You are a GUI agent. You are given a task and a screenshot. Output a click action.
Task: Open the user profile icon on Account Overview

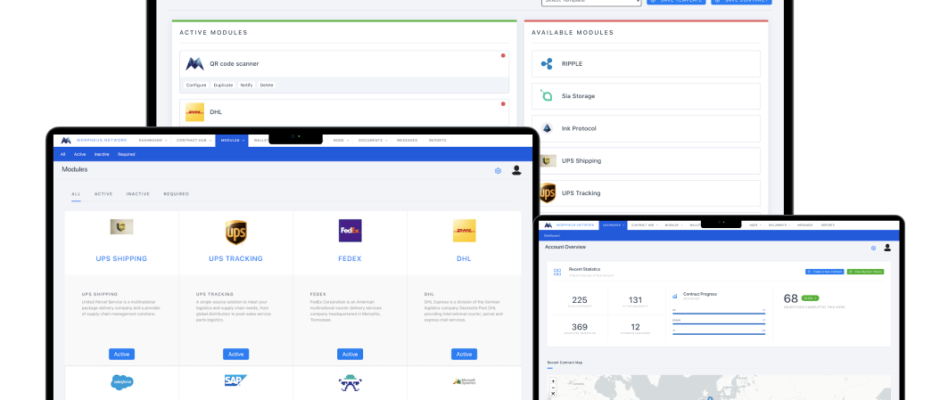pos(887,247)
